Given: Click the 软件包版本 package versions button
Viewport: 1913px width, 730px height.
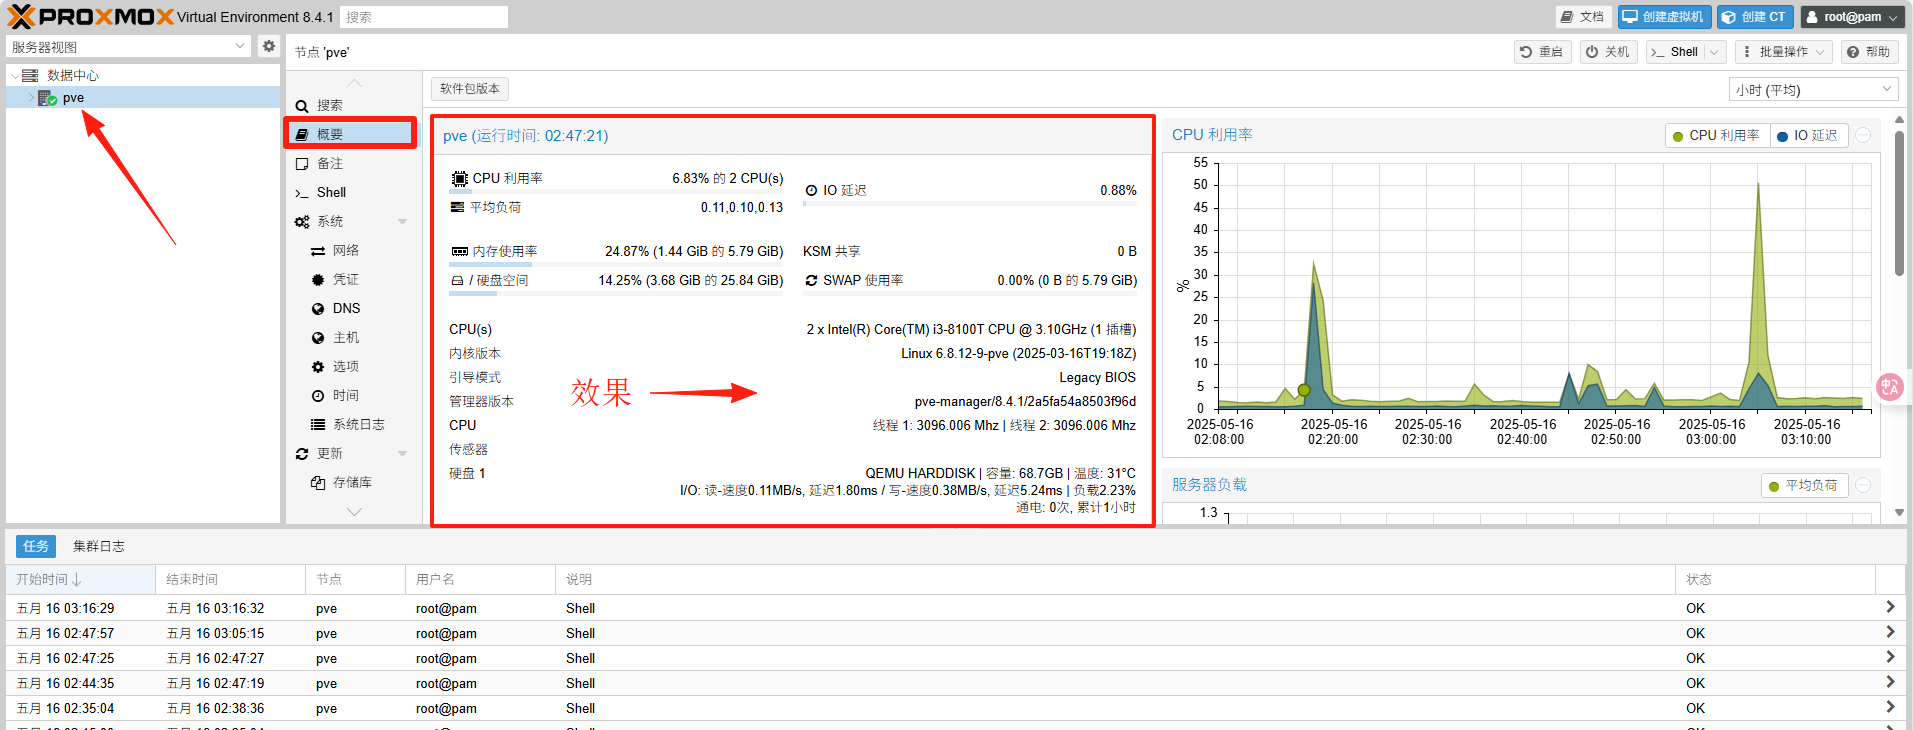Looking at the screenshot, I should point(470,88).
